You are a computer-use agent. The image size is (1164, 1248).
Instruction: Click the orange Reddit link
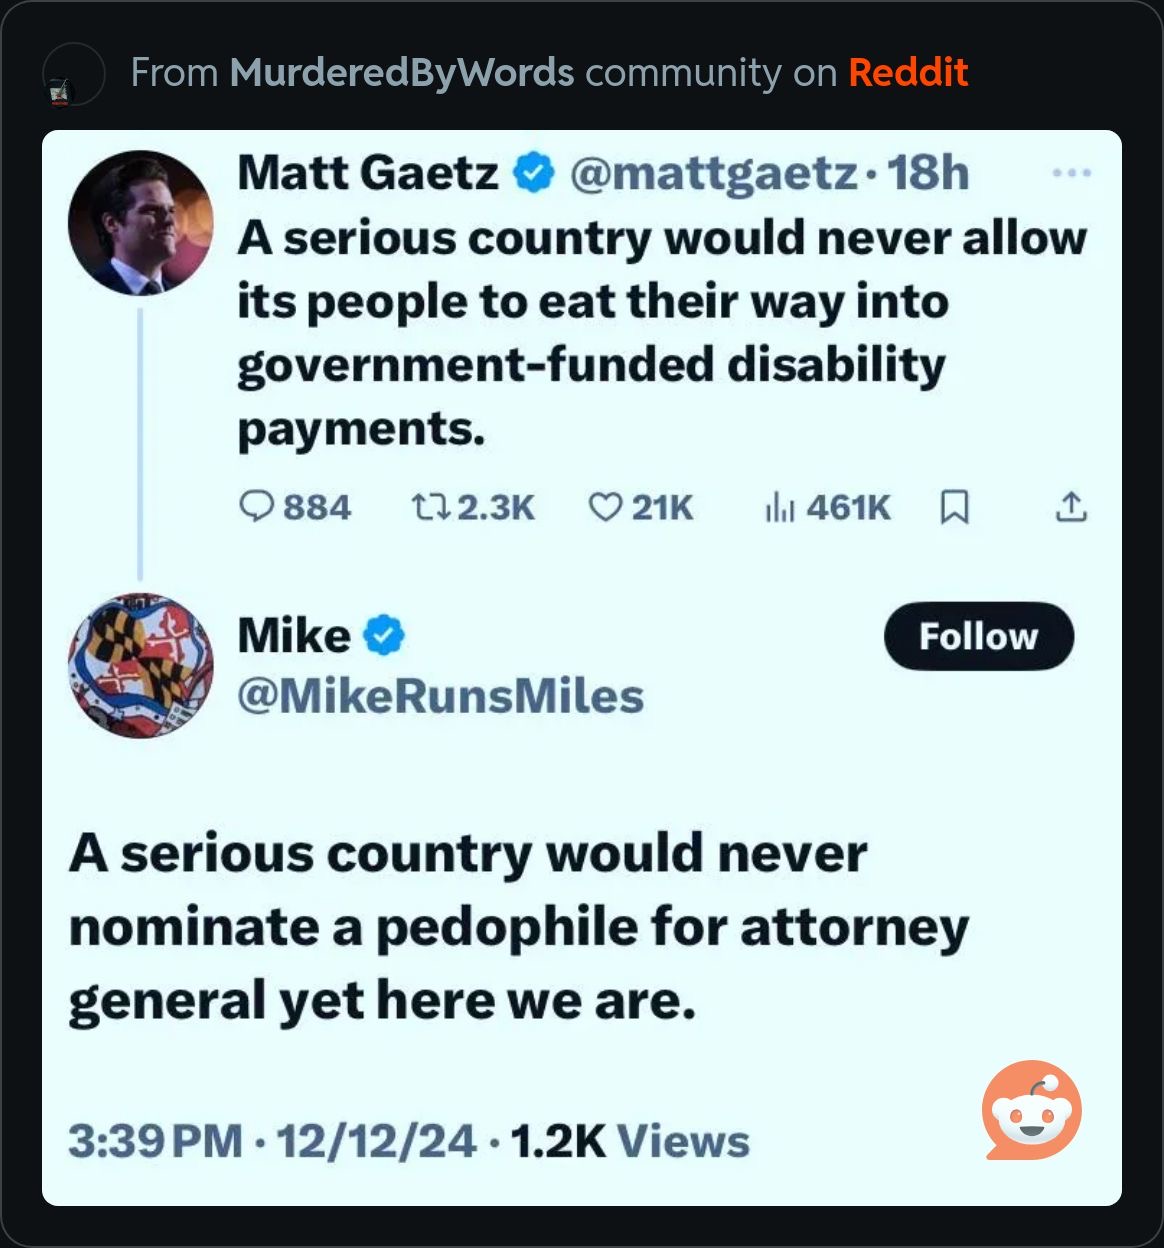(x=908, y=73)
